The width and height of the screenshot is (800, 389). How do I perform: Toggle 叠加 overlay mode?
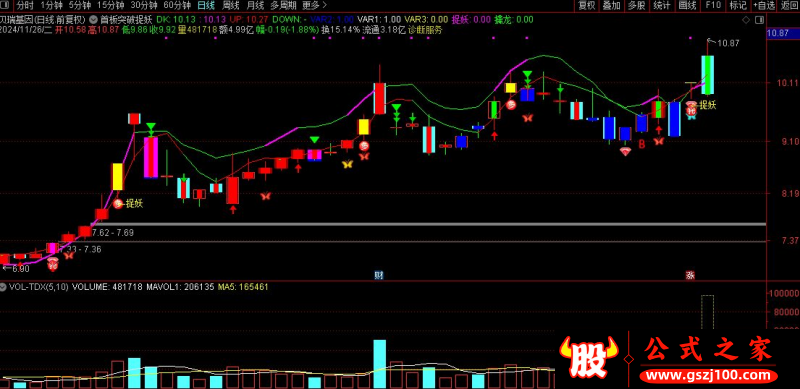pos(612,6)
